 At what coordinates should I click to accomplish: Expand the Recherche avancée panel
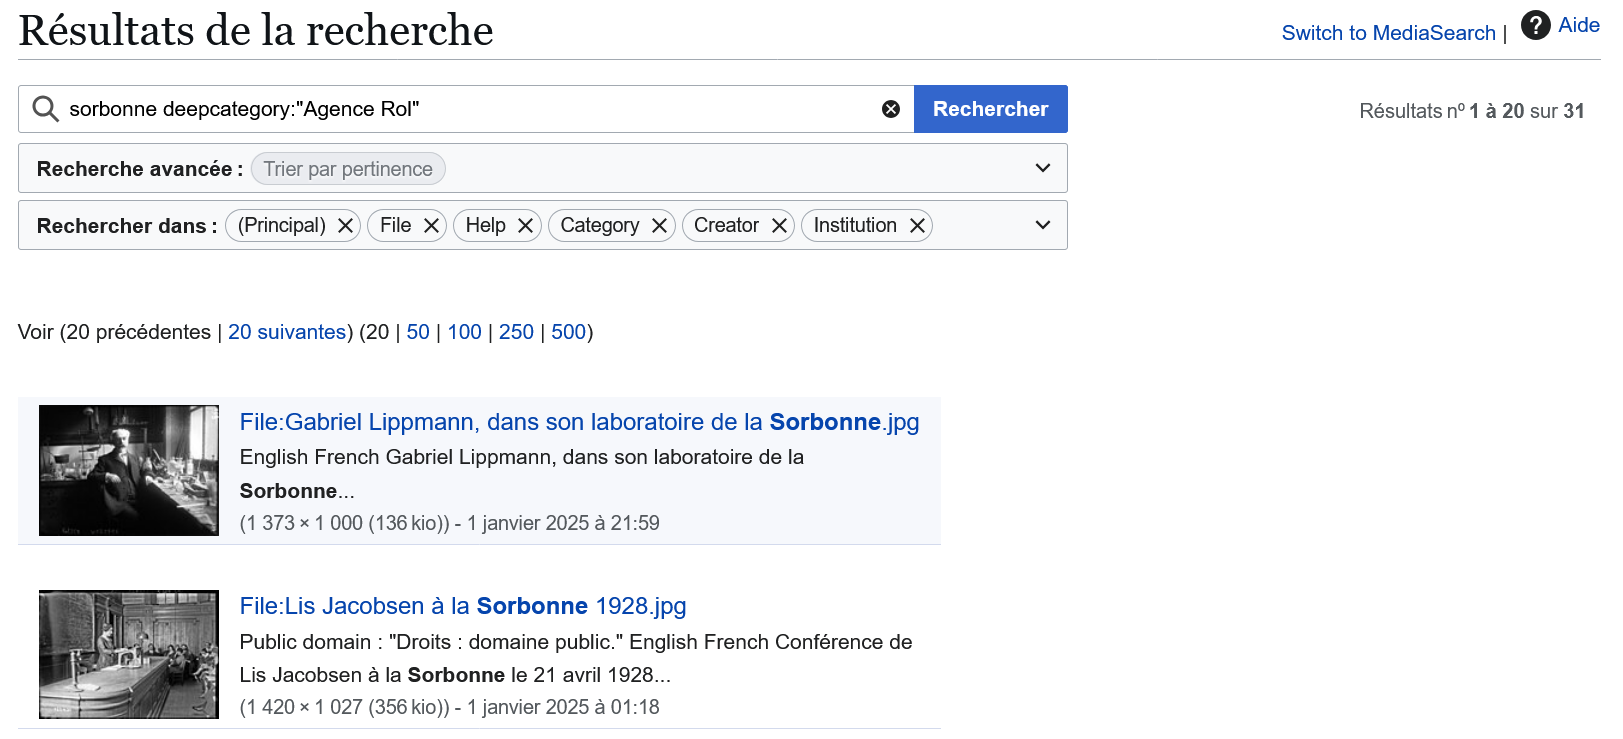point(1042,168)
